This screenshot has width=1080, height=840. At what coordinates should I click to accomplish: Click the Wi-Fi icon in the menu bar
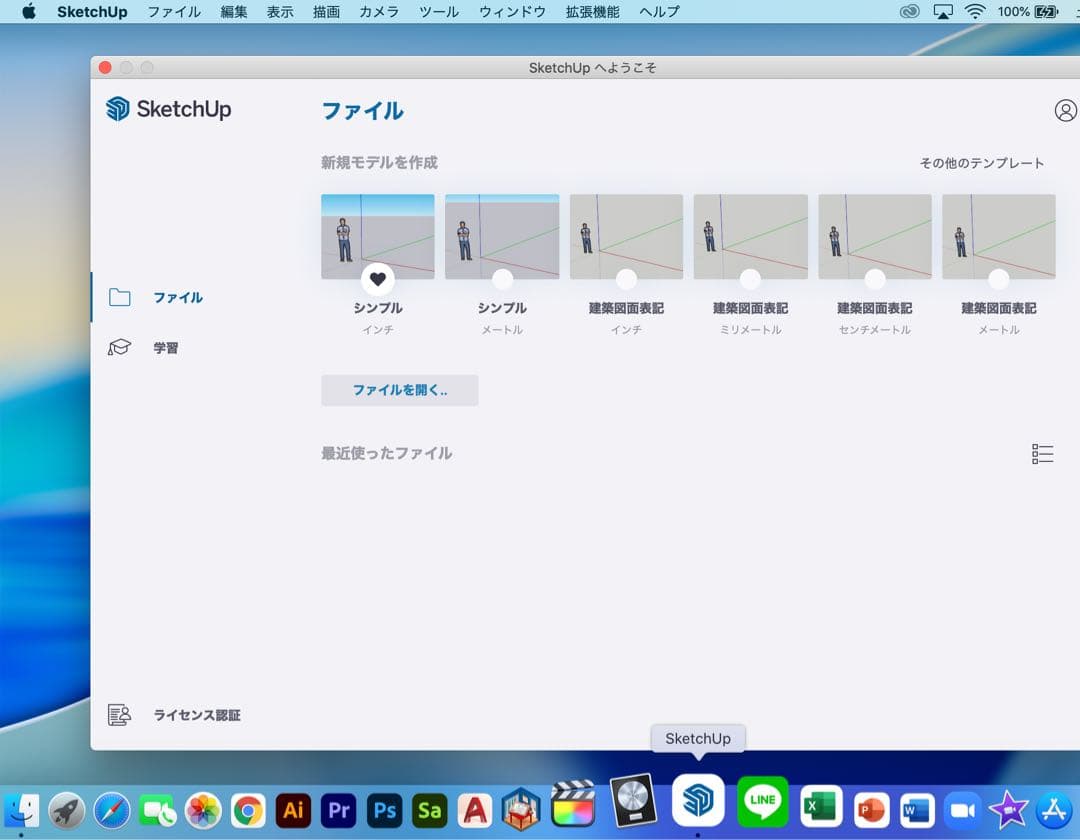[974, 12]
